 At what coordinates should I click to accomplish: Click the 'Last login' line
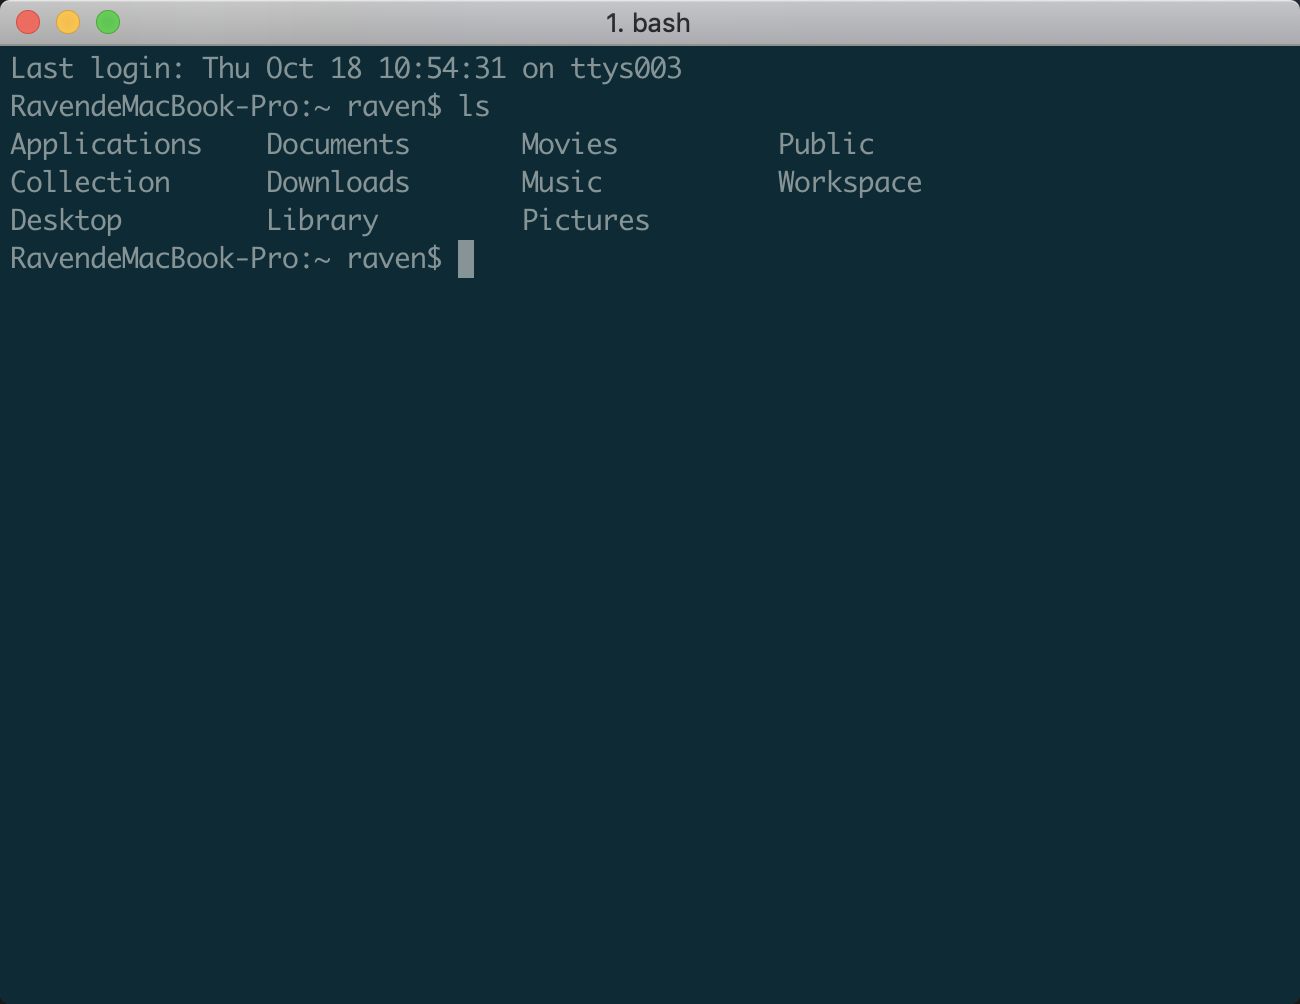click(346, 69)
